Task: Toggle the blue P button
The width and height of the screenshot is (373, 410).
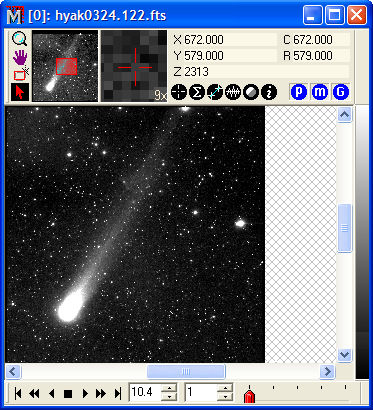Action: click(x=299, y=92)
